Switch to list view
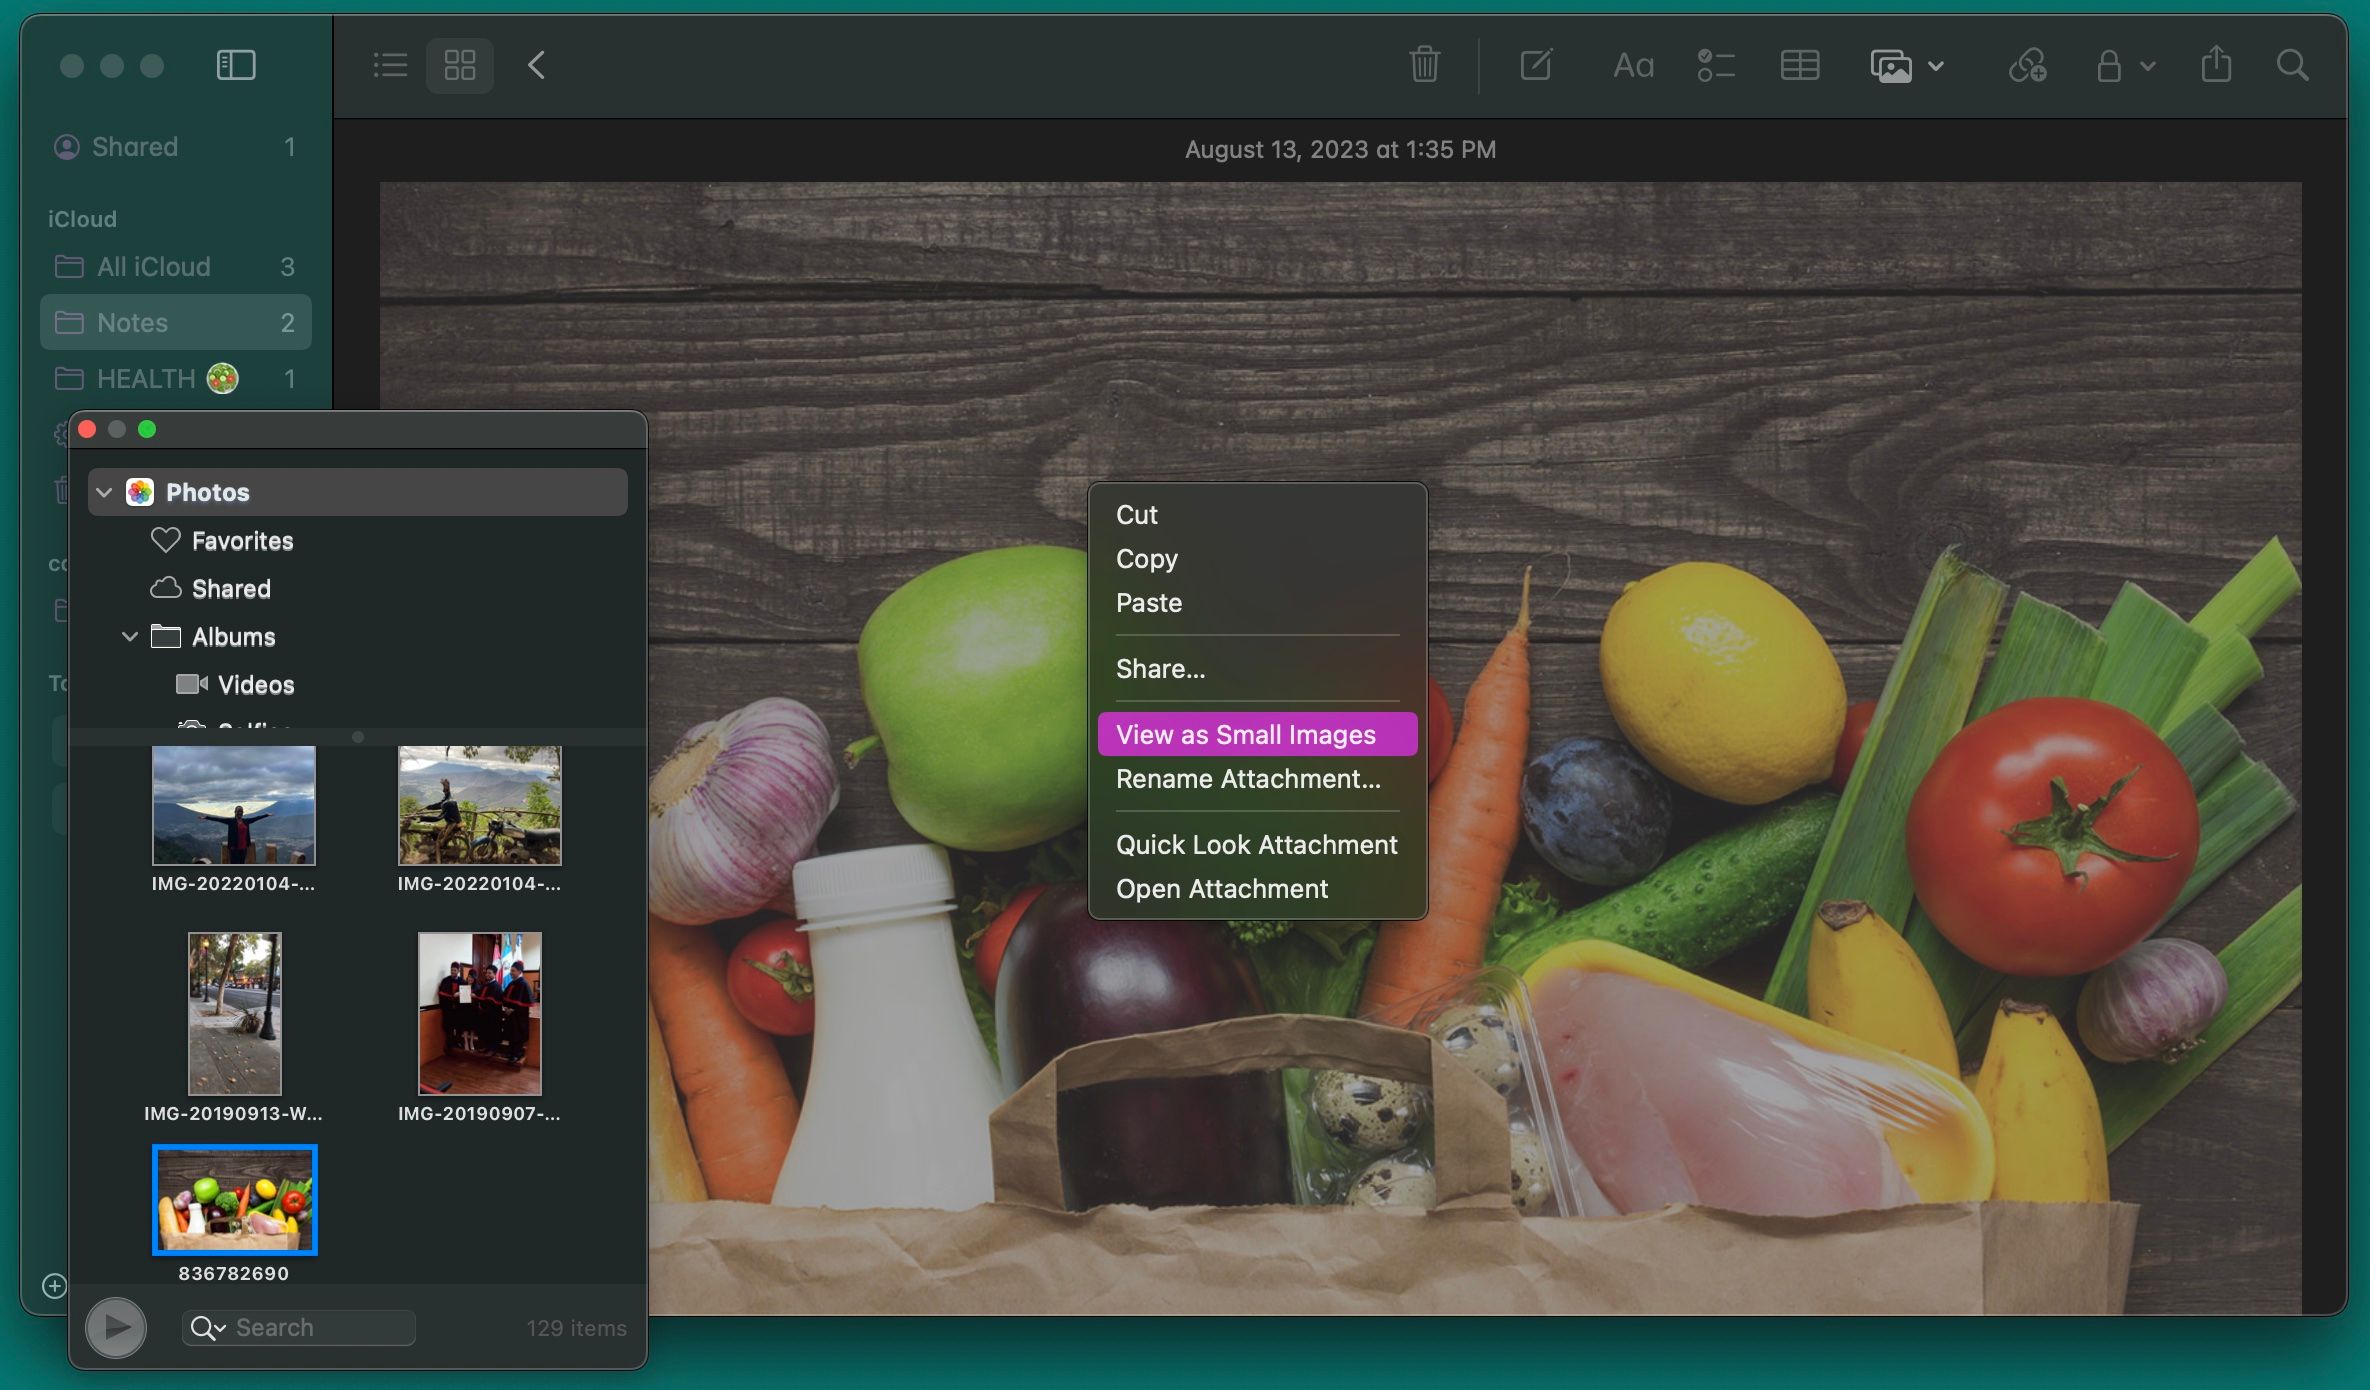 390,66
